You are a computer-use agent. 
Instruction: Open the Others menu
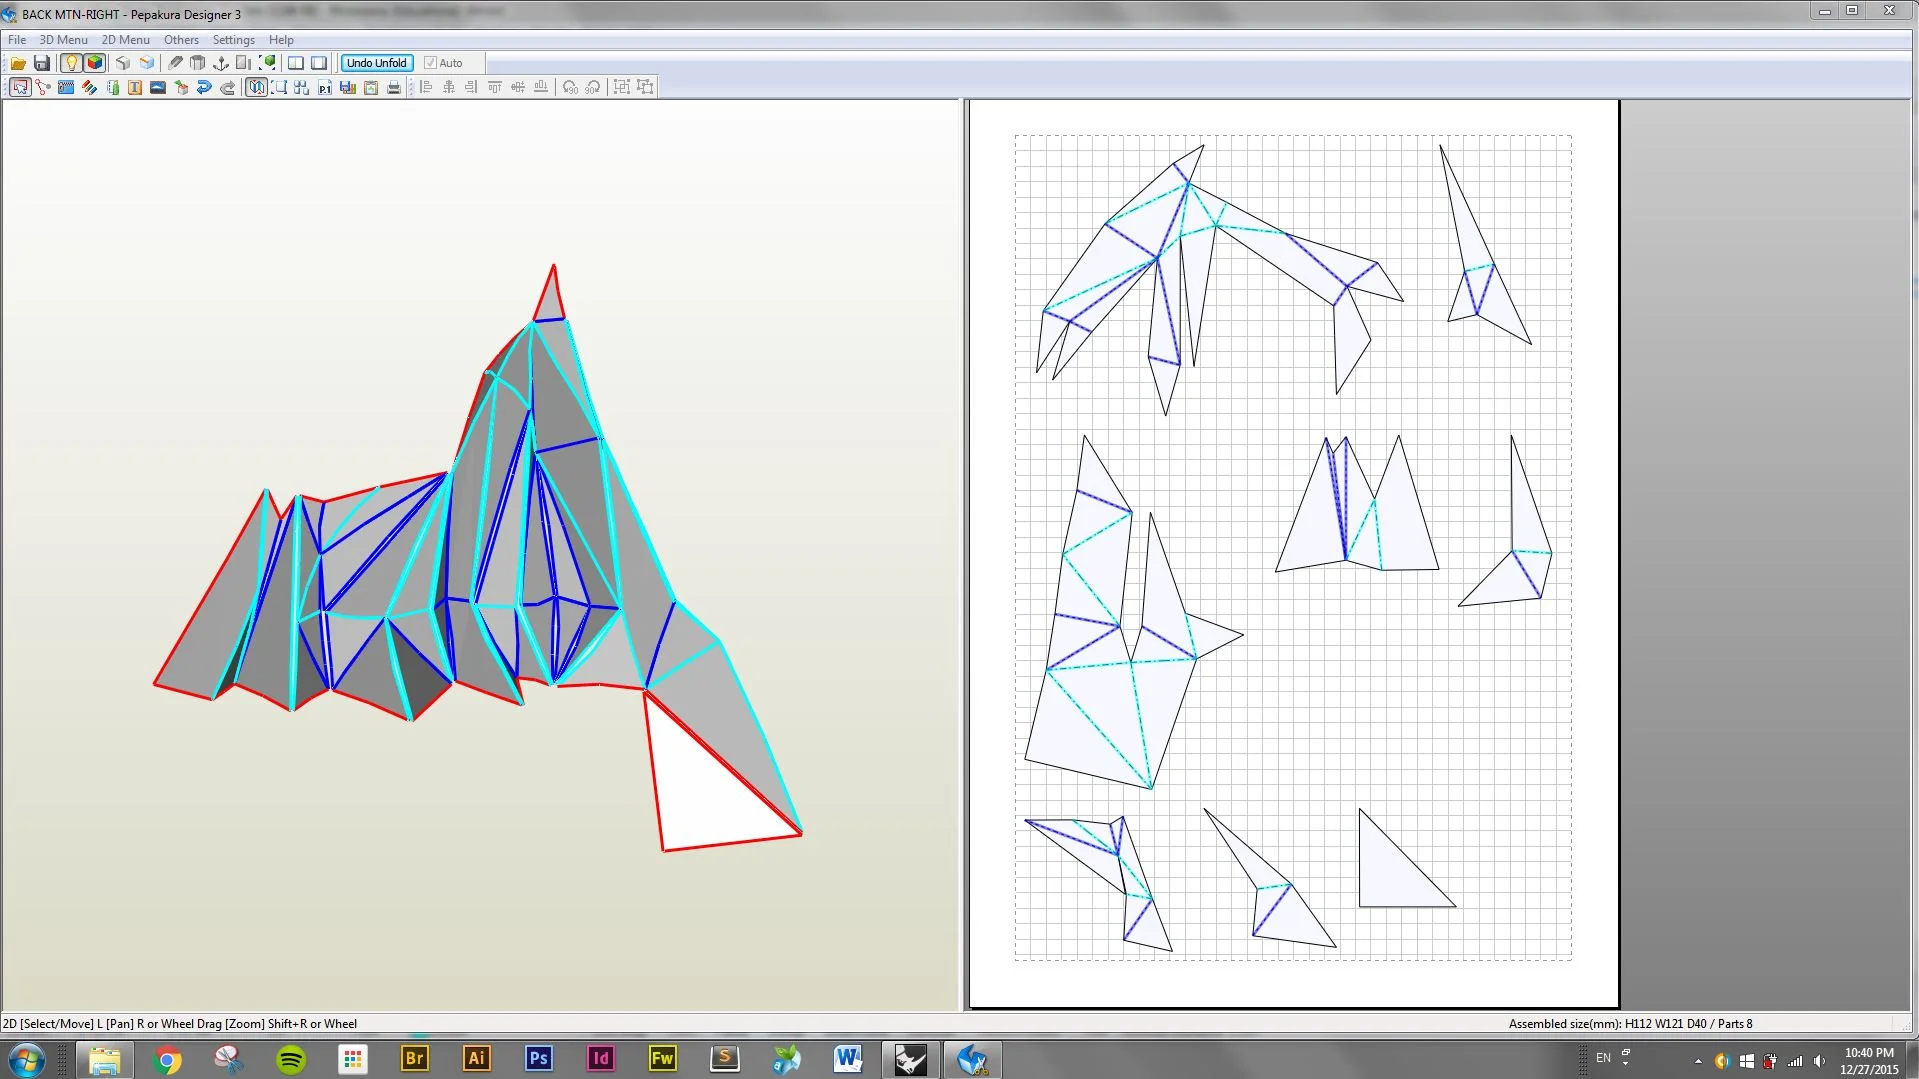(181, 40)
